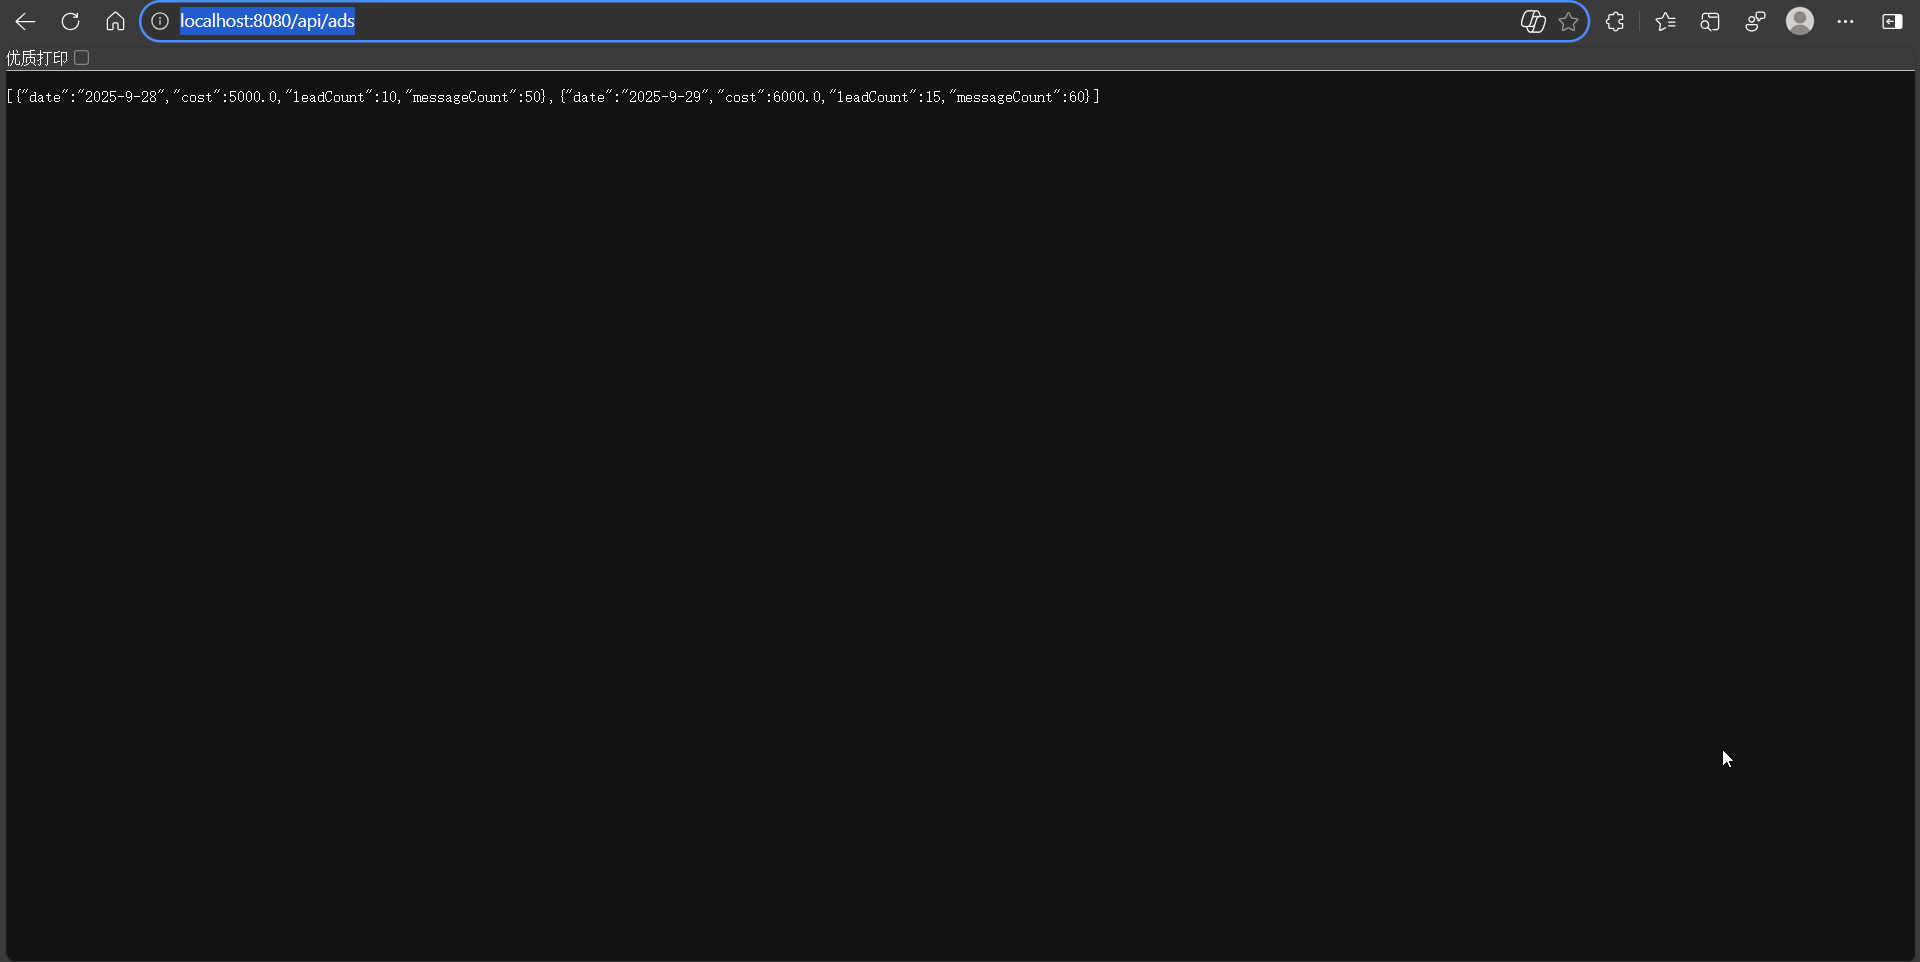Click the address bar URL localhost:8080/api/ads
Viewport: 1920px width, 962px height.
[x=267, y=21]
